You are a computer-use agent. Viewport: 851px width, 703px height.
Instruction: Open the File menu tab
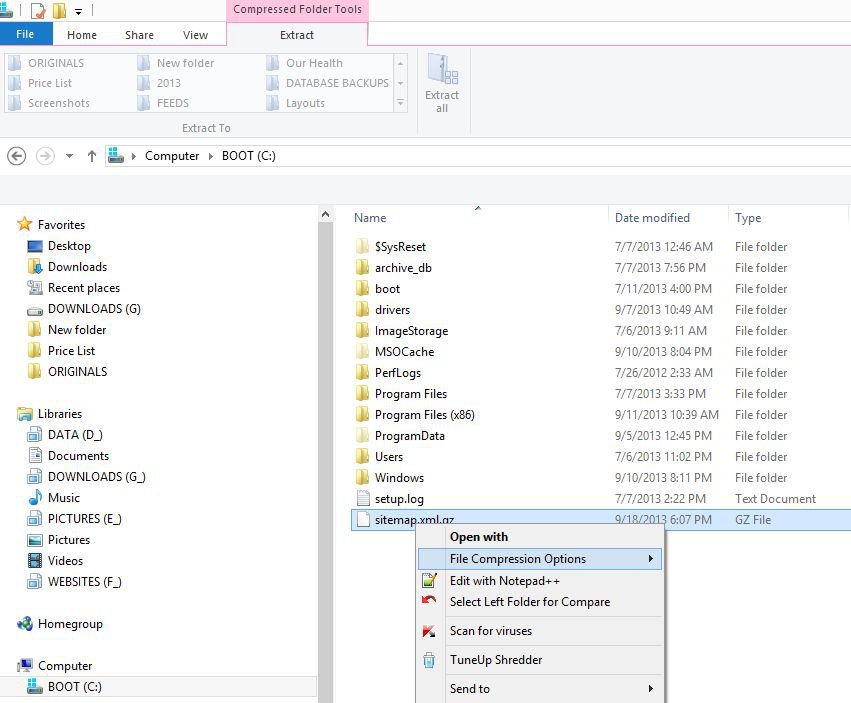[25, 35]
